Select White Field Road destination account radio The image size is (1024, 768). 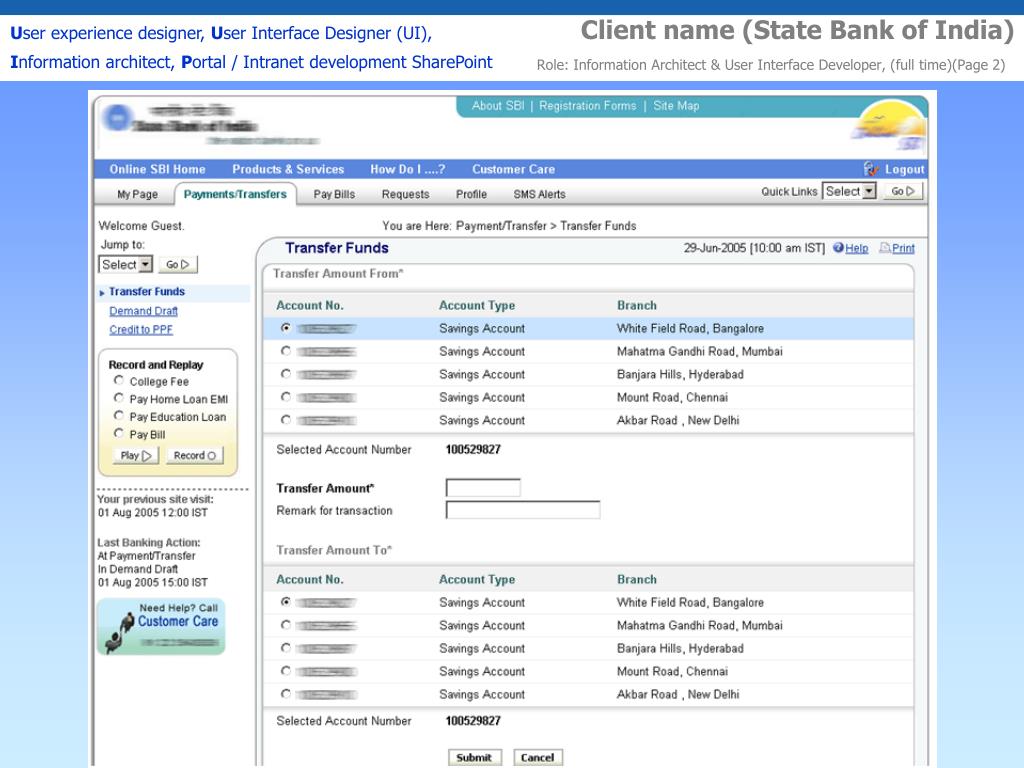[x=285, y=601]
